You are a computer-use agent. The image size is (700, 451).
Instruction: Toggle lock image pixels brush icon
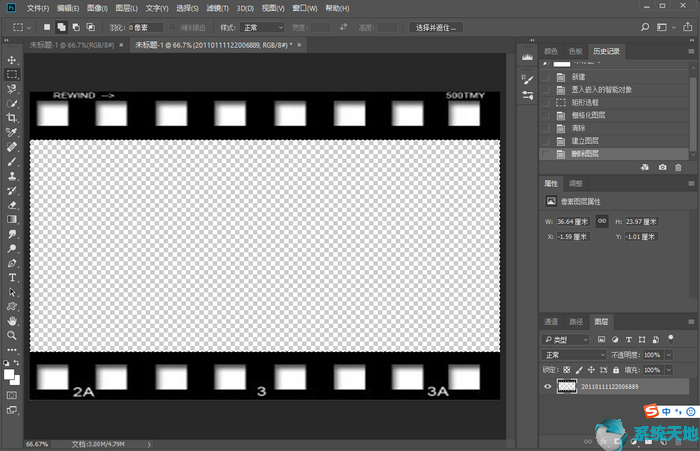point(579,370)
